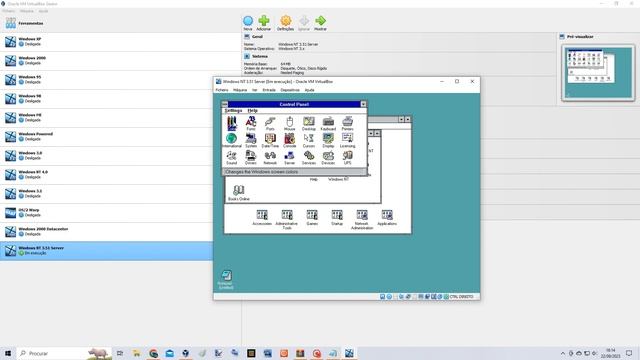
Task: Select the Games program group
Action: [x=312, y=218]
